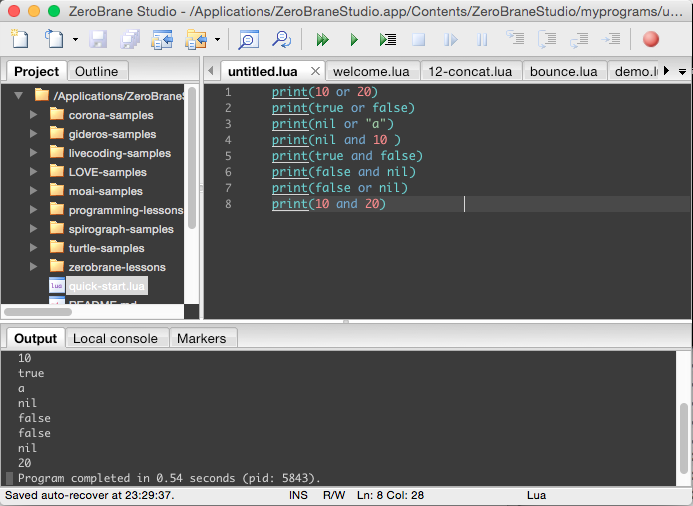Viewport: 693px width, 506px height.
Task: Run program with green play icon
Action: click(354, 40)
